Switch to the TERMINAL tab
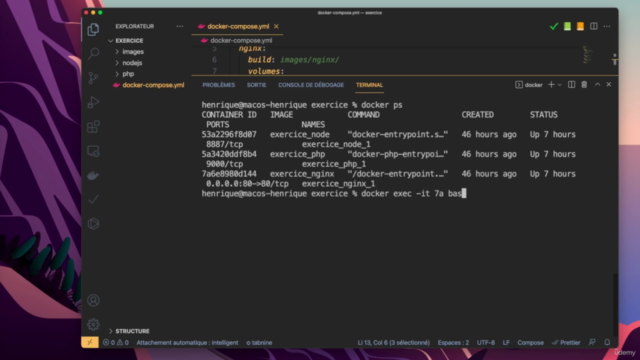This screenshot has height=360, width=640. click(369, 85)
